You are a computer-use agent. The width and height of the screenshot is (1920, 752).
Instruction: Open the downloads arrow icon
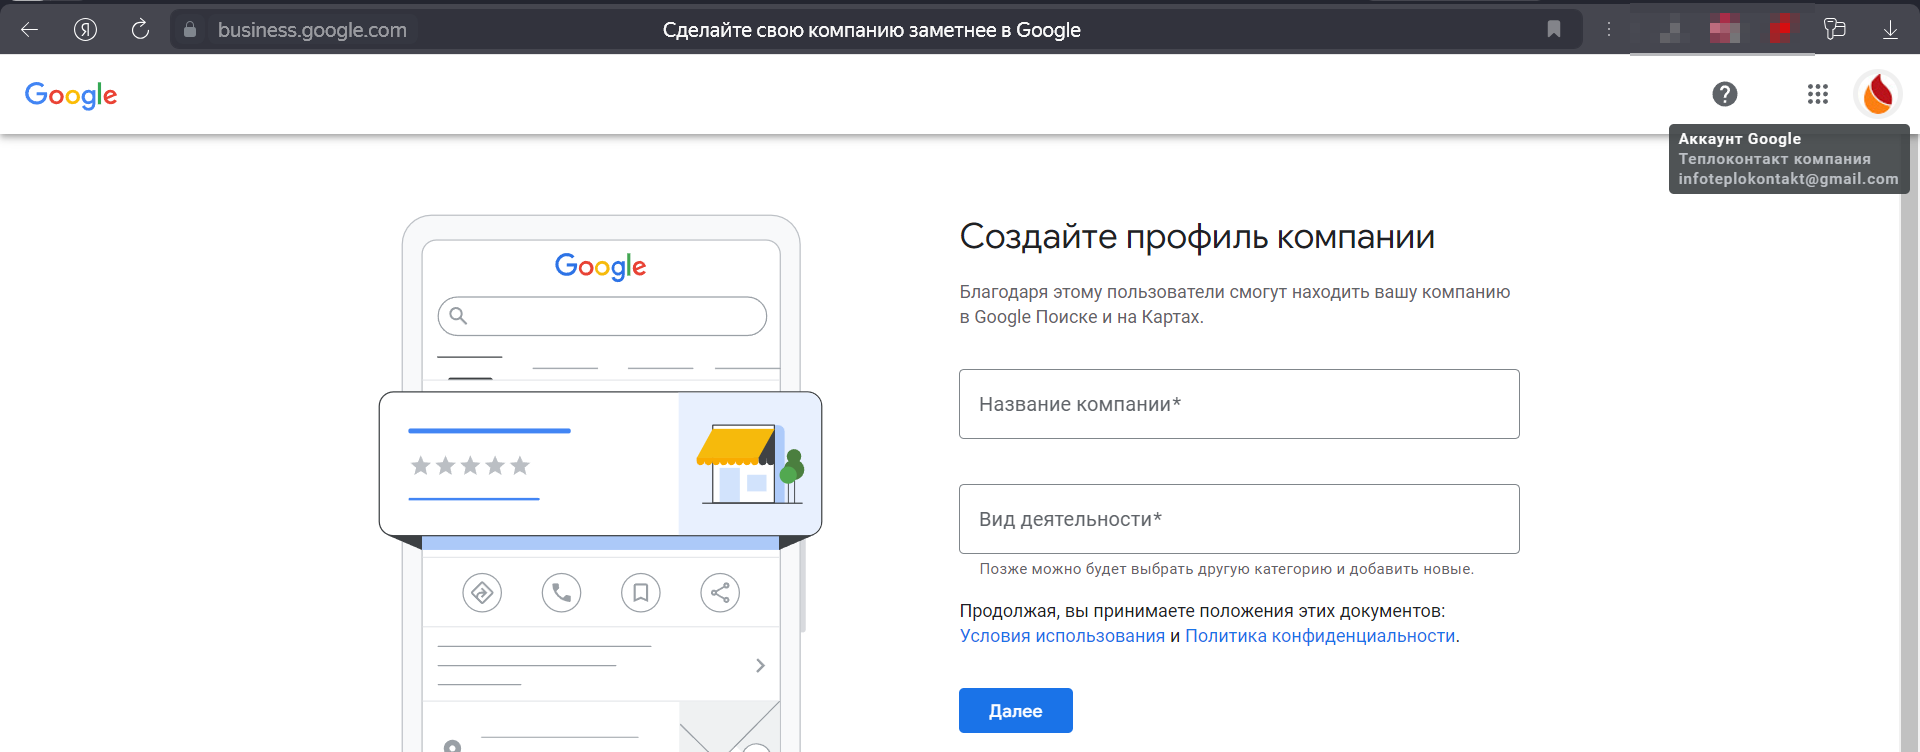click(1890, 30)
